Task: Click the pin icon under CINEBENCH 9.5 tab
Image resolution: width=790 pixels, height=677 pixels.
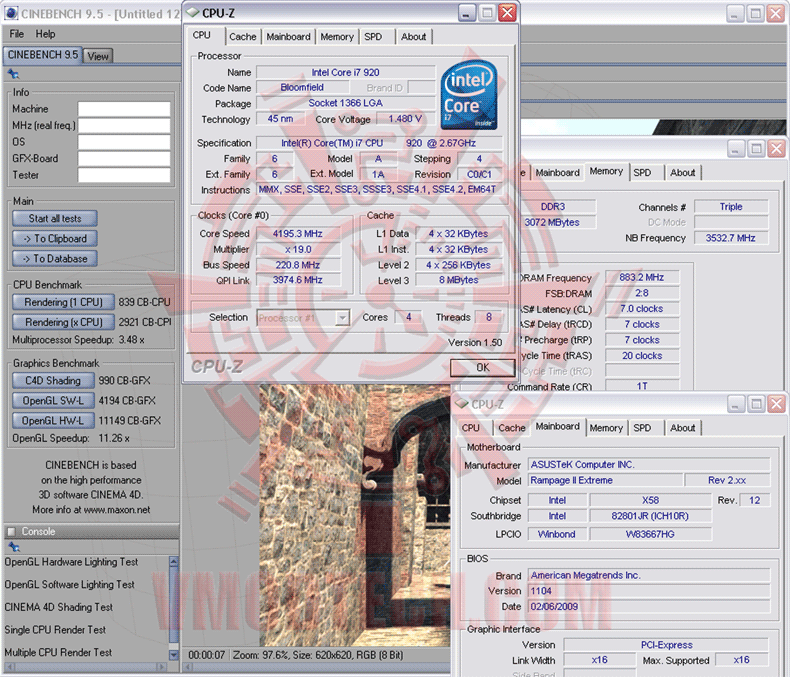Action: point(14,75)
